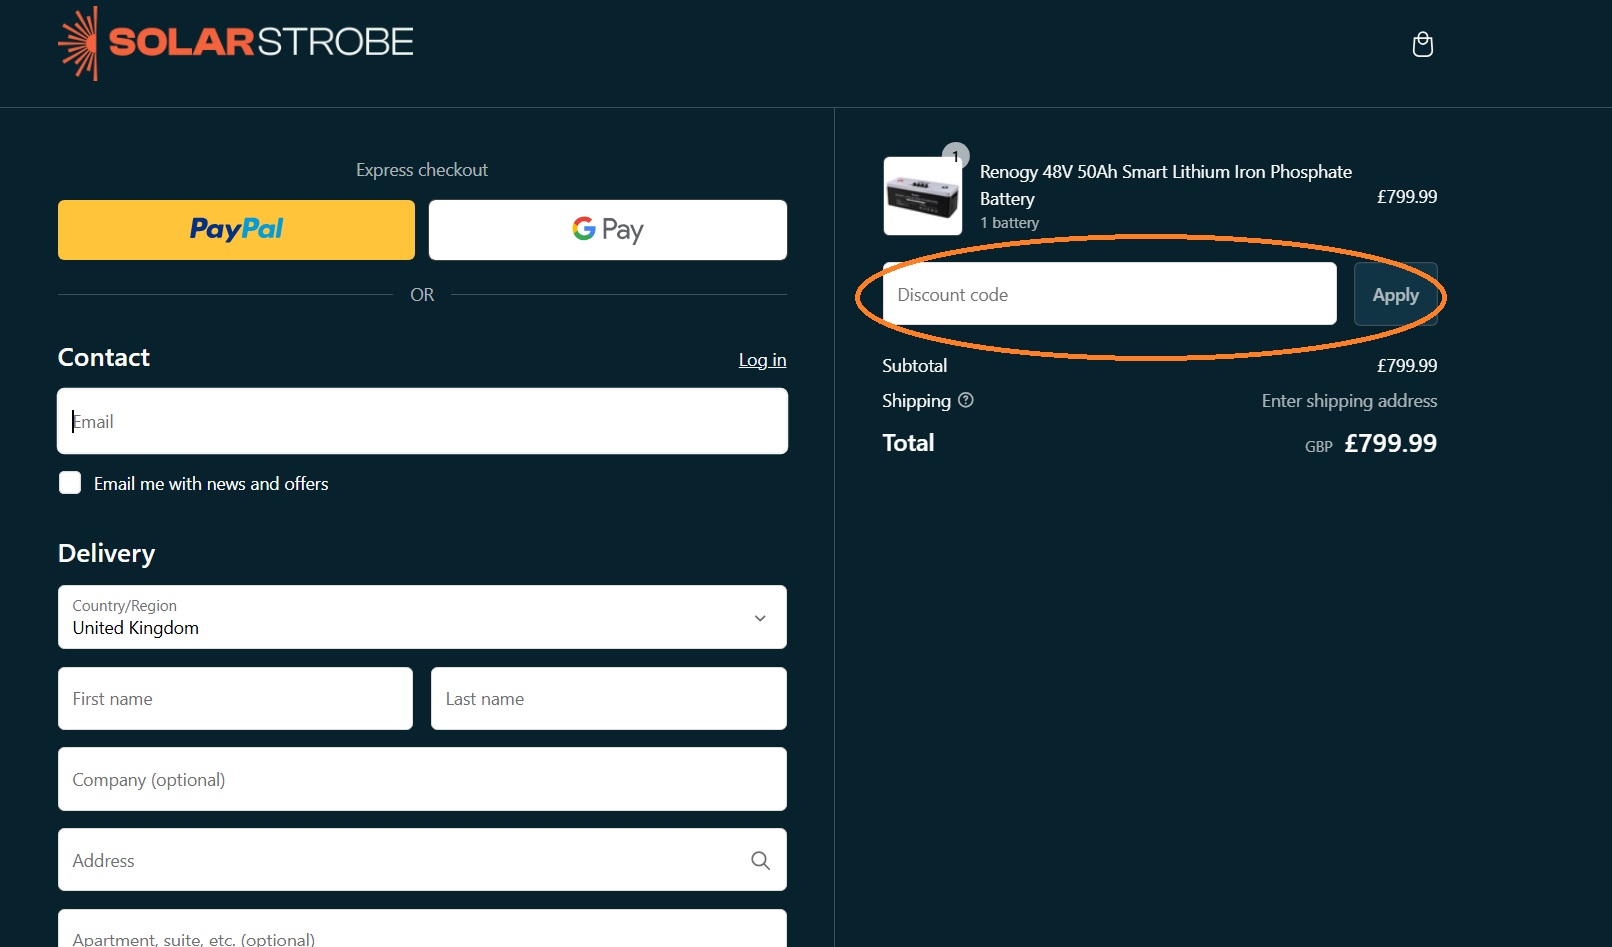This screenshot has width=1612, height=947.
Task: Click the Renogy battery product thumbnail
Action: (x=922, y=196)
